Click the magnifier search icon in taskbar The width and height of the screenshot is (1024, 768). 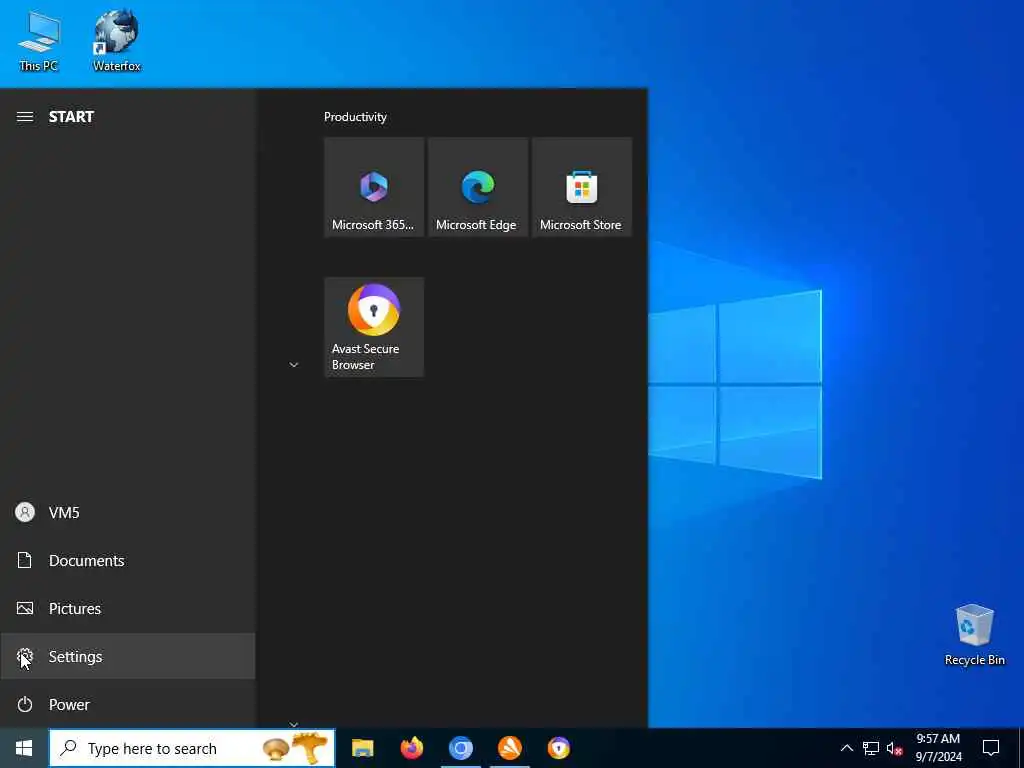(68, 748)
